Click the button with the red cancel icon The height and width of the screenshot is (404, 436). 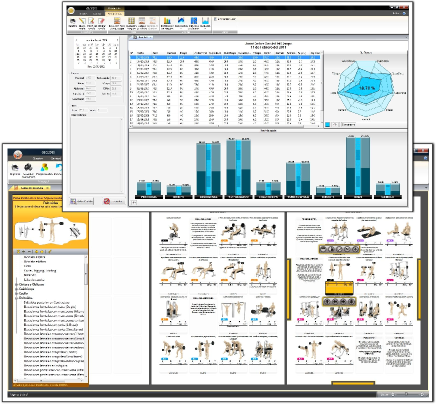[114, 201]
